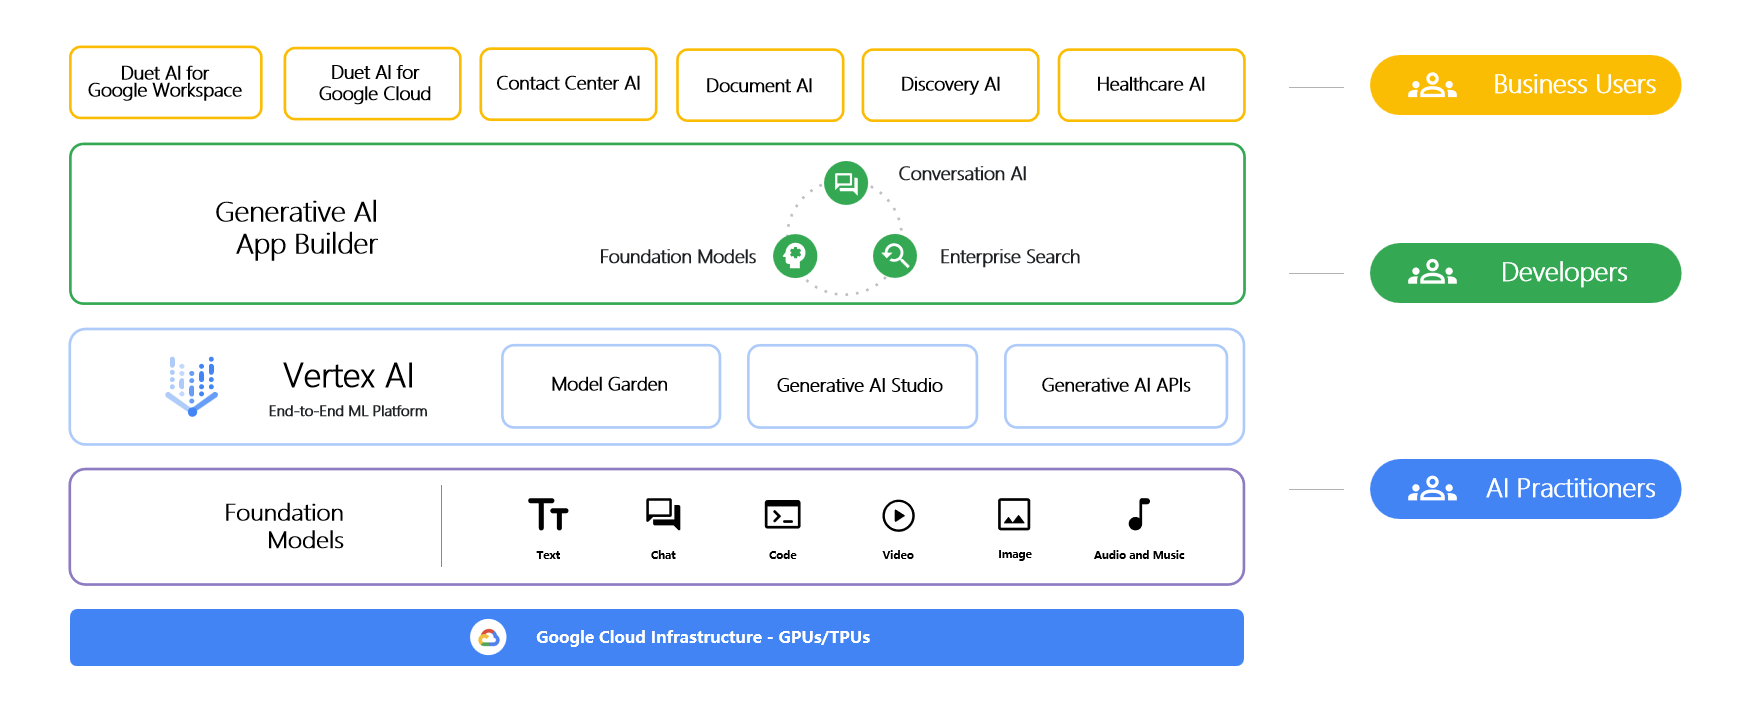This screenshot has width=1762, height=707.
Task: Select the Generative AI APIs box
Action: [x=1115, y=386]
